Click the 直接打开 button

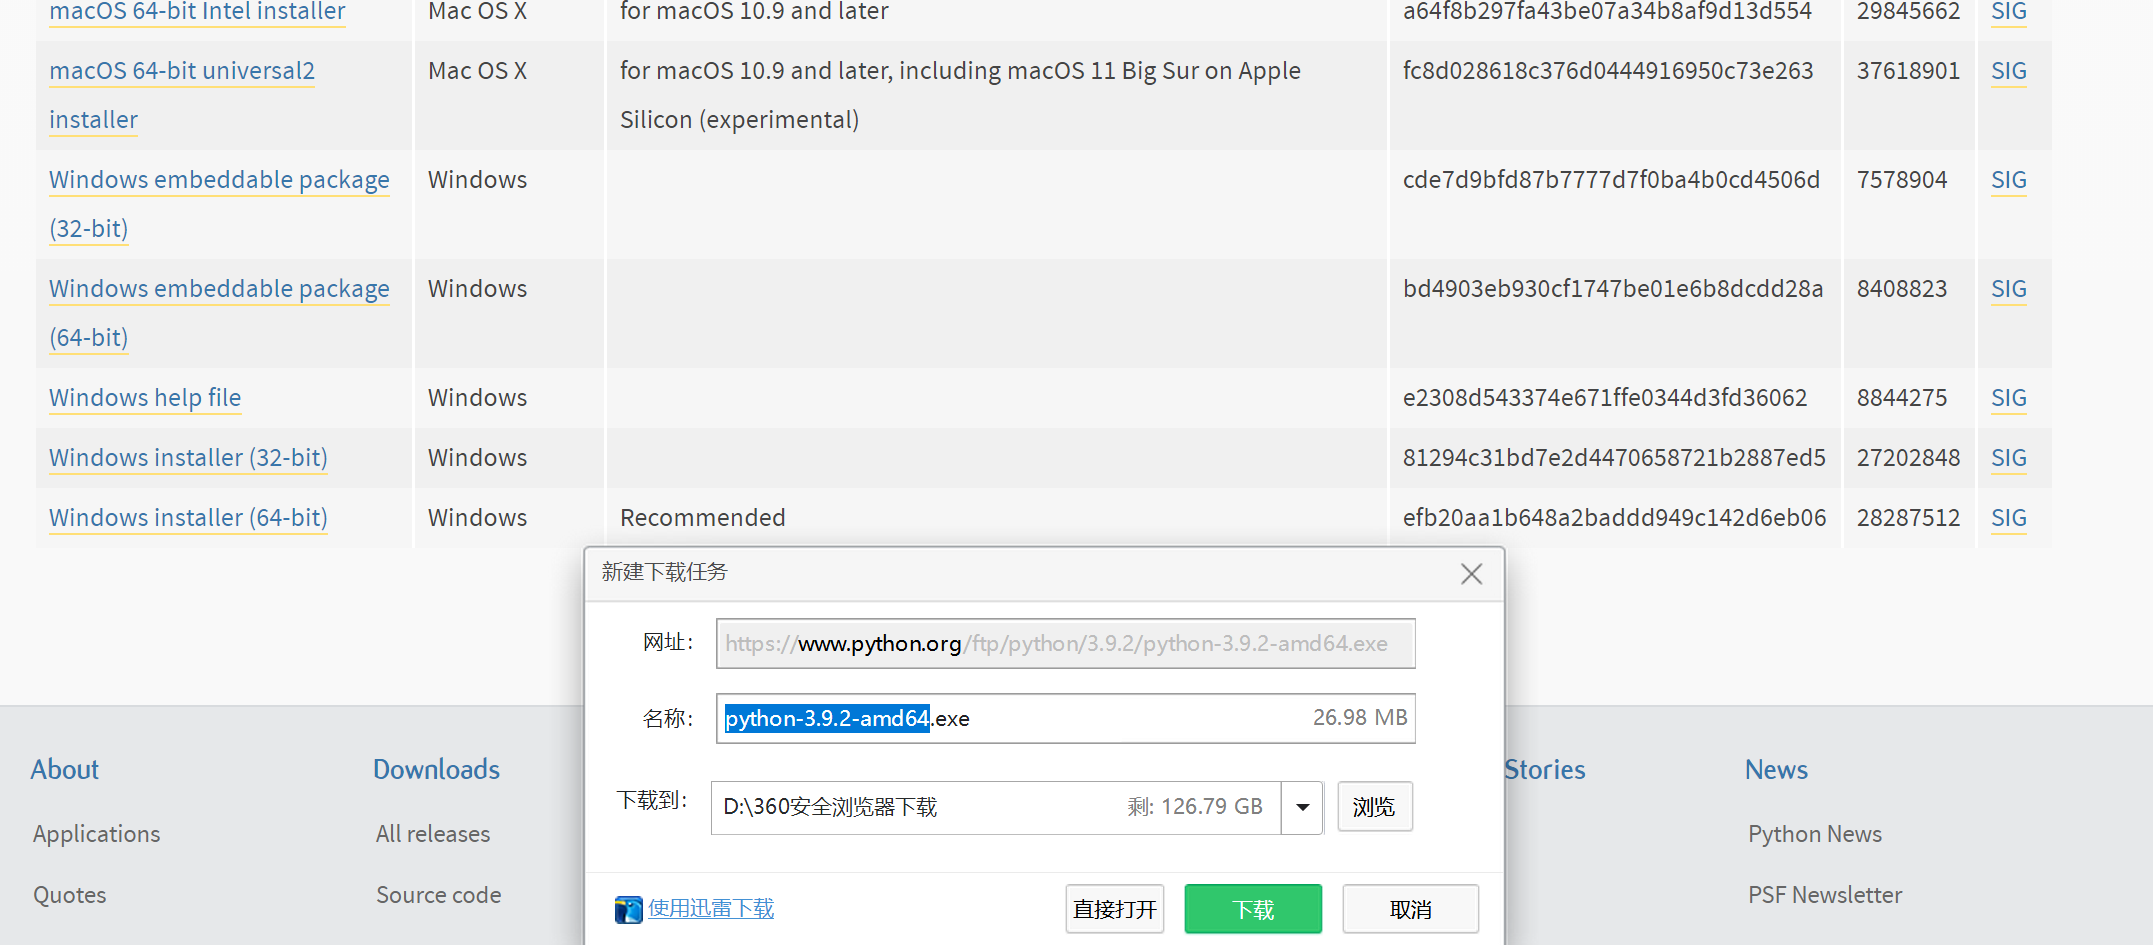click(x=1115, y=909)
